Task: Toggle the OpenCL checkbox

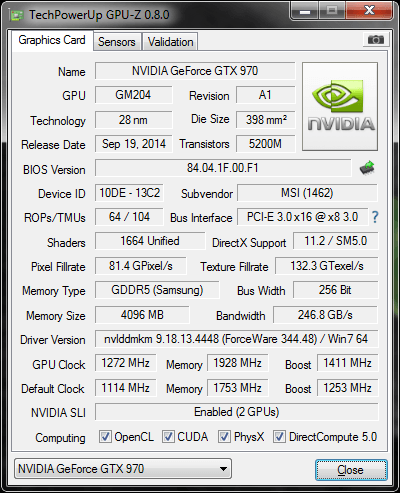Action: pyautogui.click(x=105, y=436)
